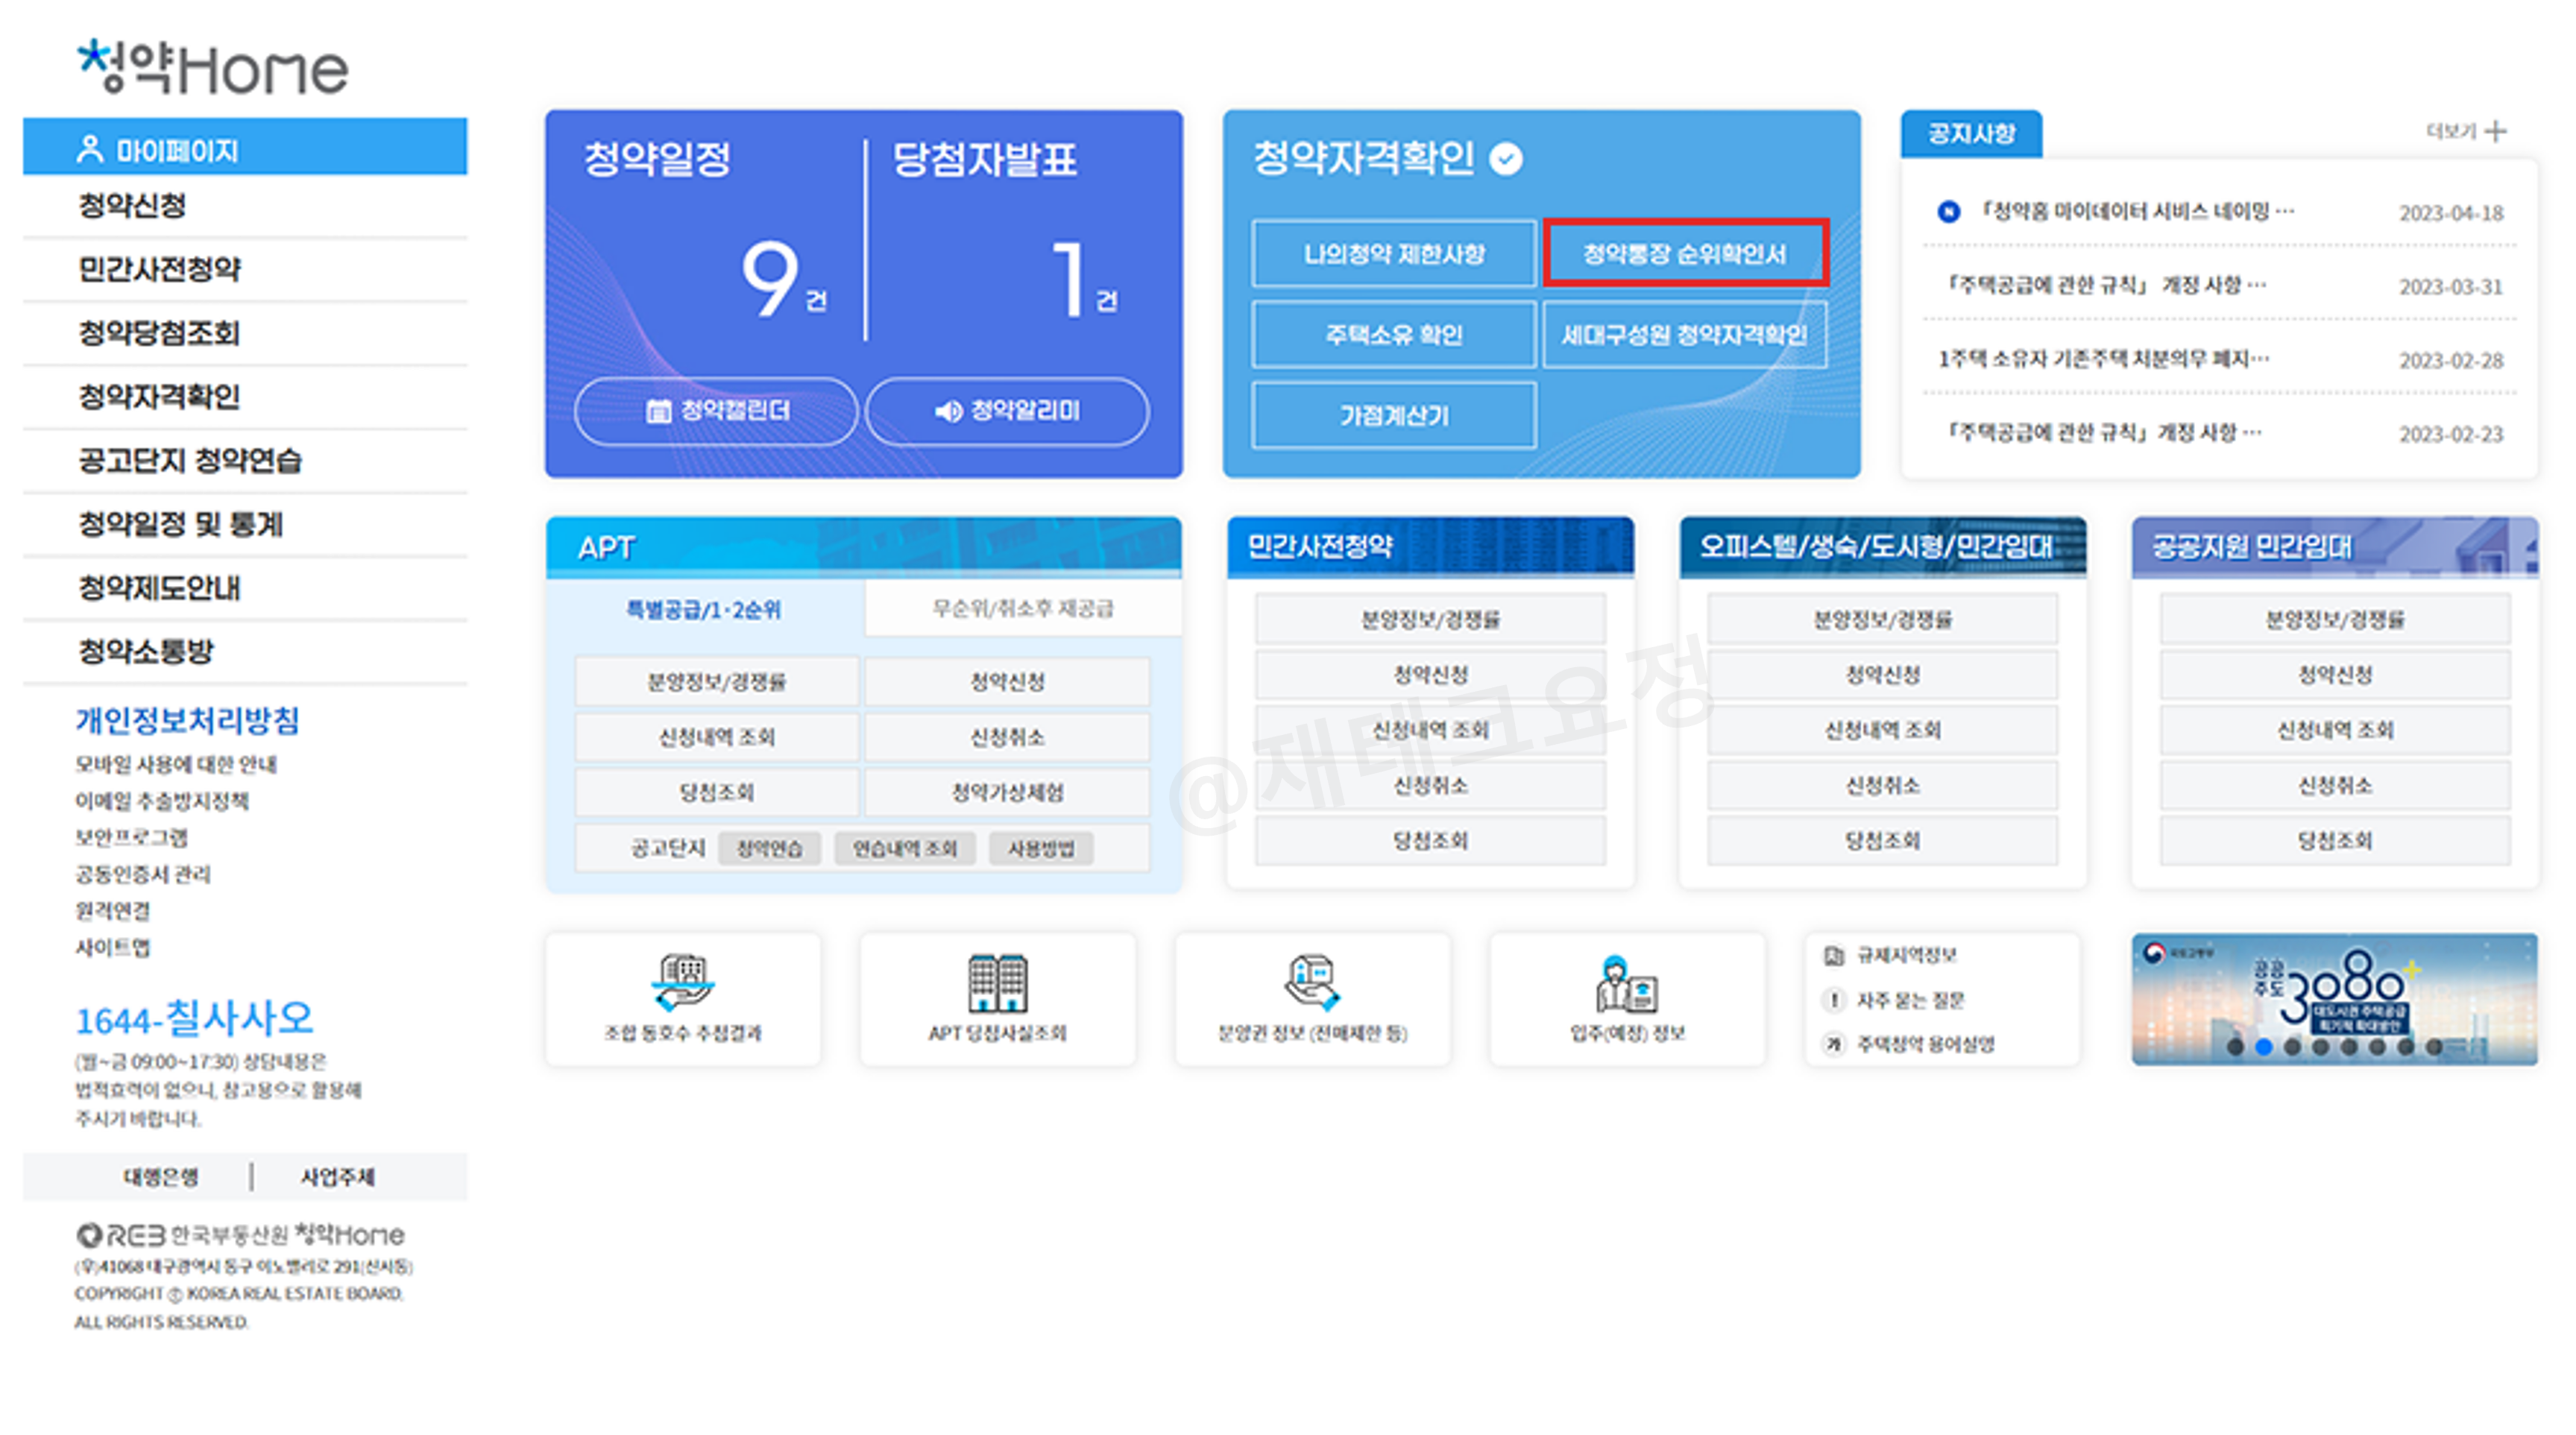Image resolution: width=2576 pixels, height=1435 pixels.
Task: Click 신청내역 조회 under 민간사전청약
Action: click(x=1431, y=730)
